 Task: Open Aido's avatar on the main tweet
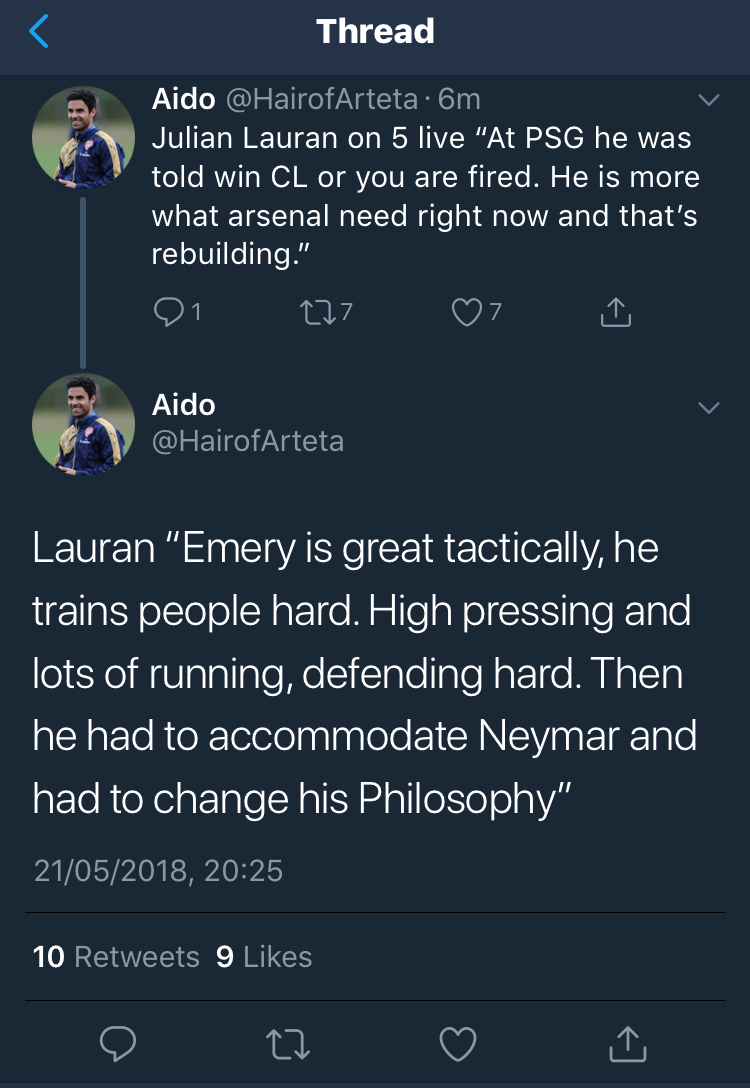point(84,424)
